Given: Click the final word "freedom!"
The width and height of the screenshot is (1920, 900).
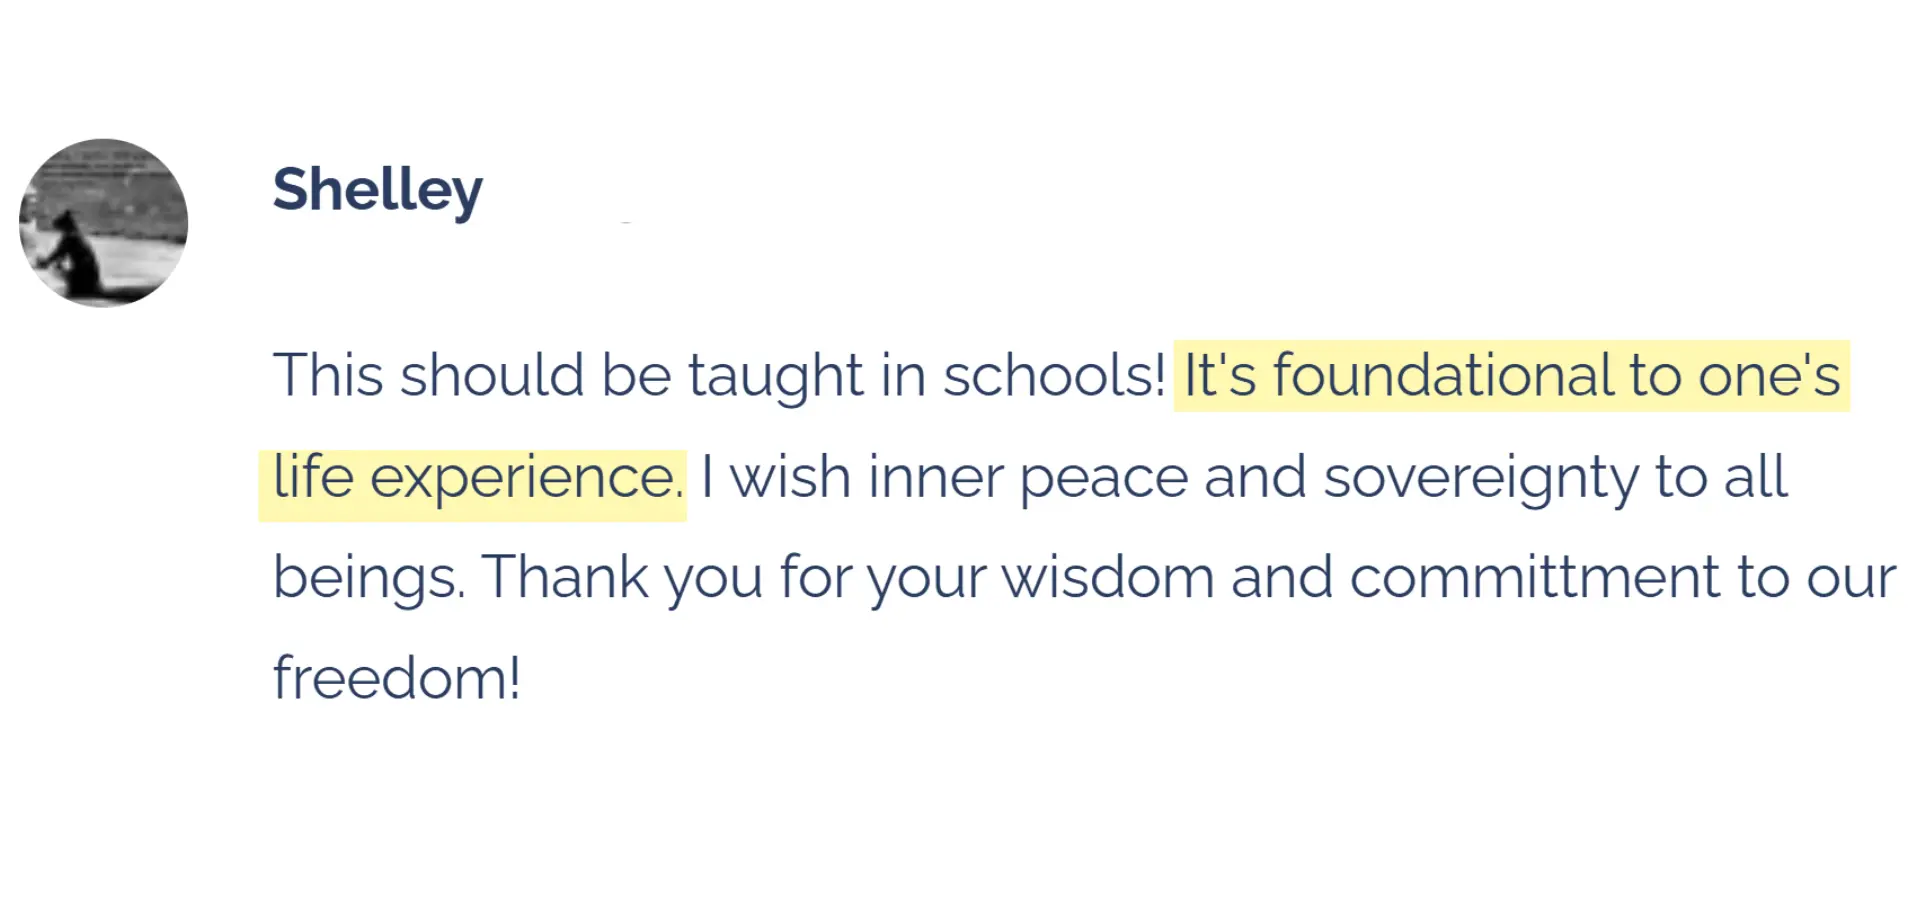Looking at the screenshot, I should click(397, 678).
